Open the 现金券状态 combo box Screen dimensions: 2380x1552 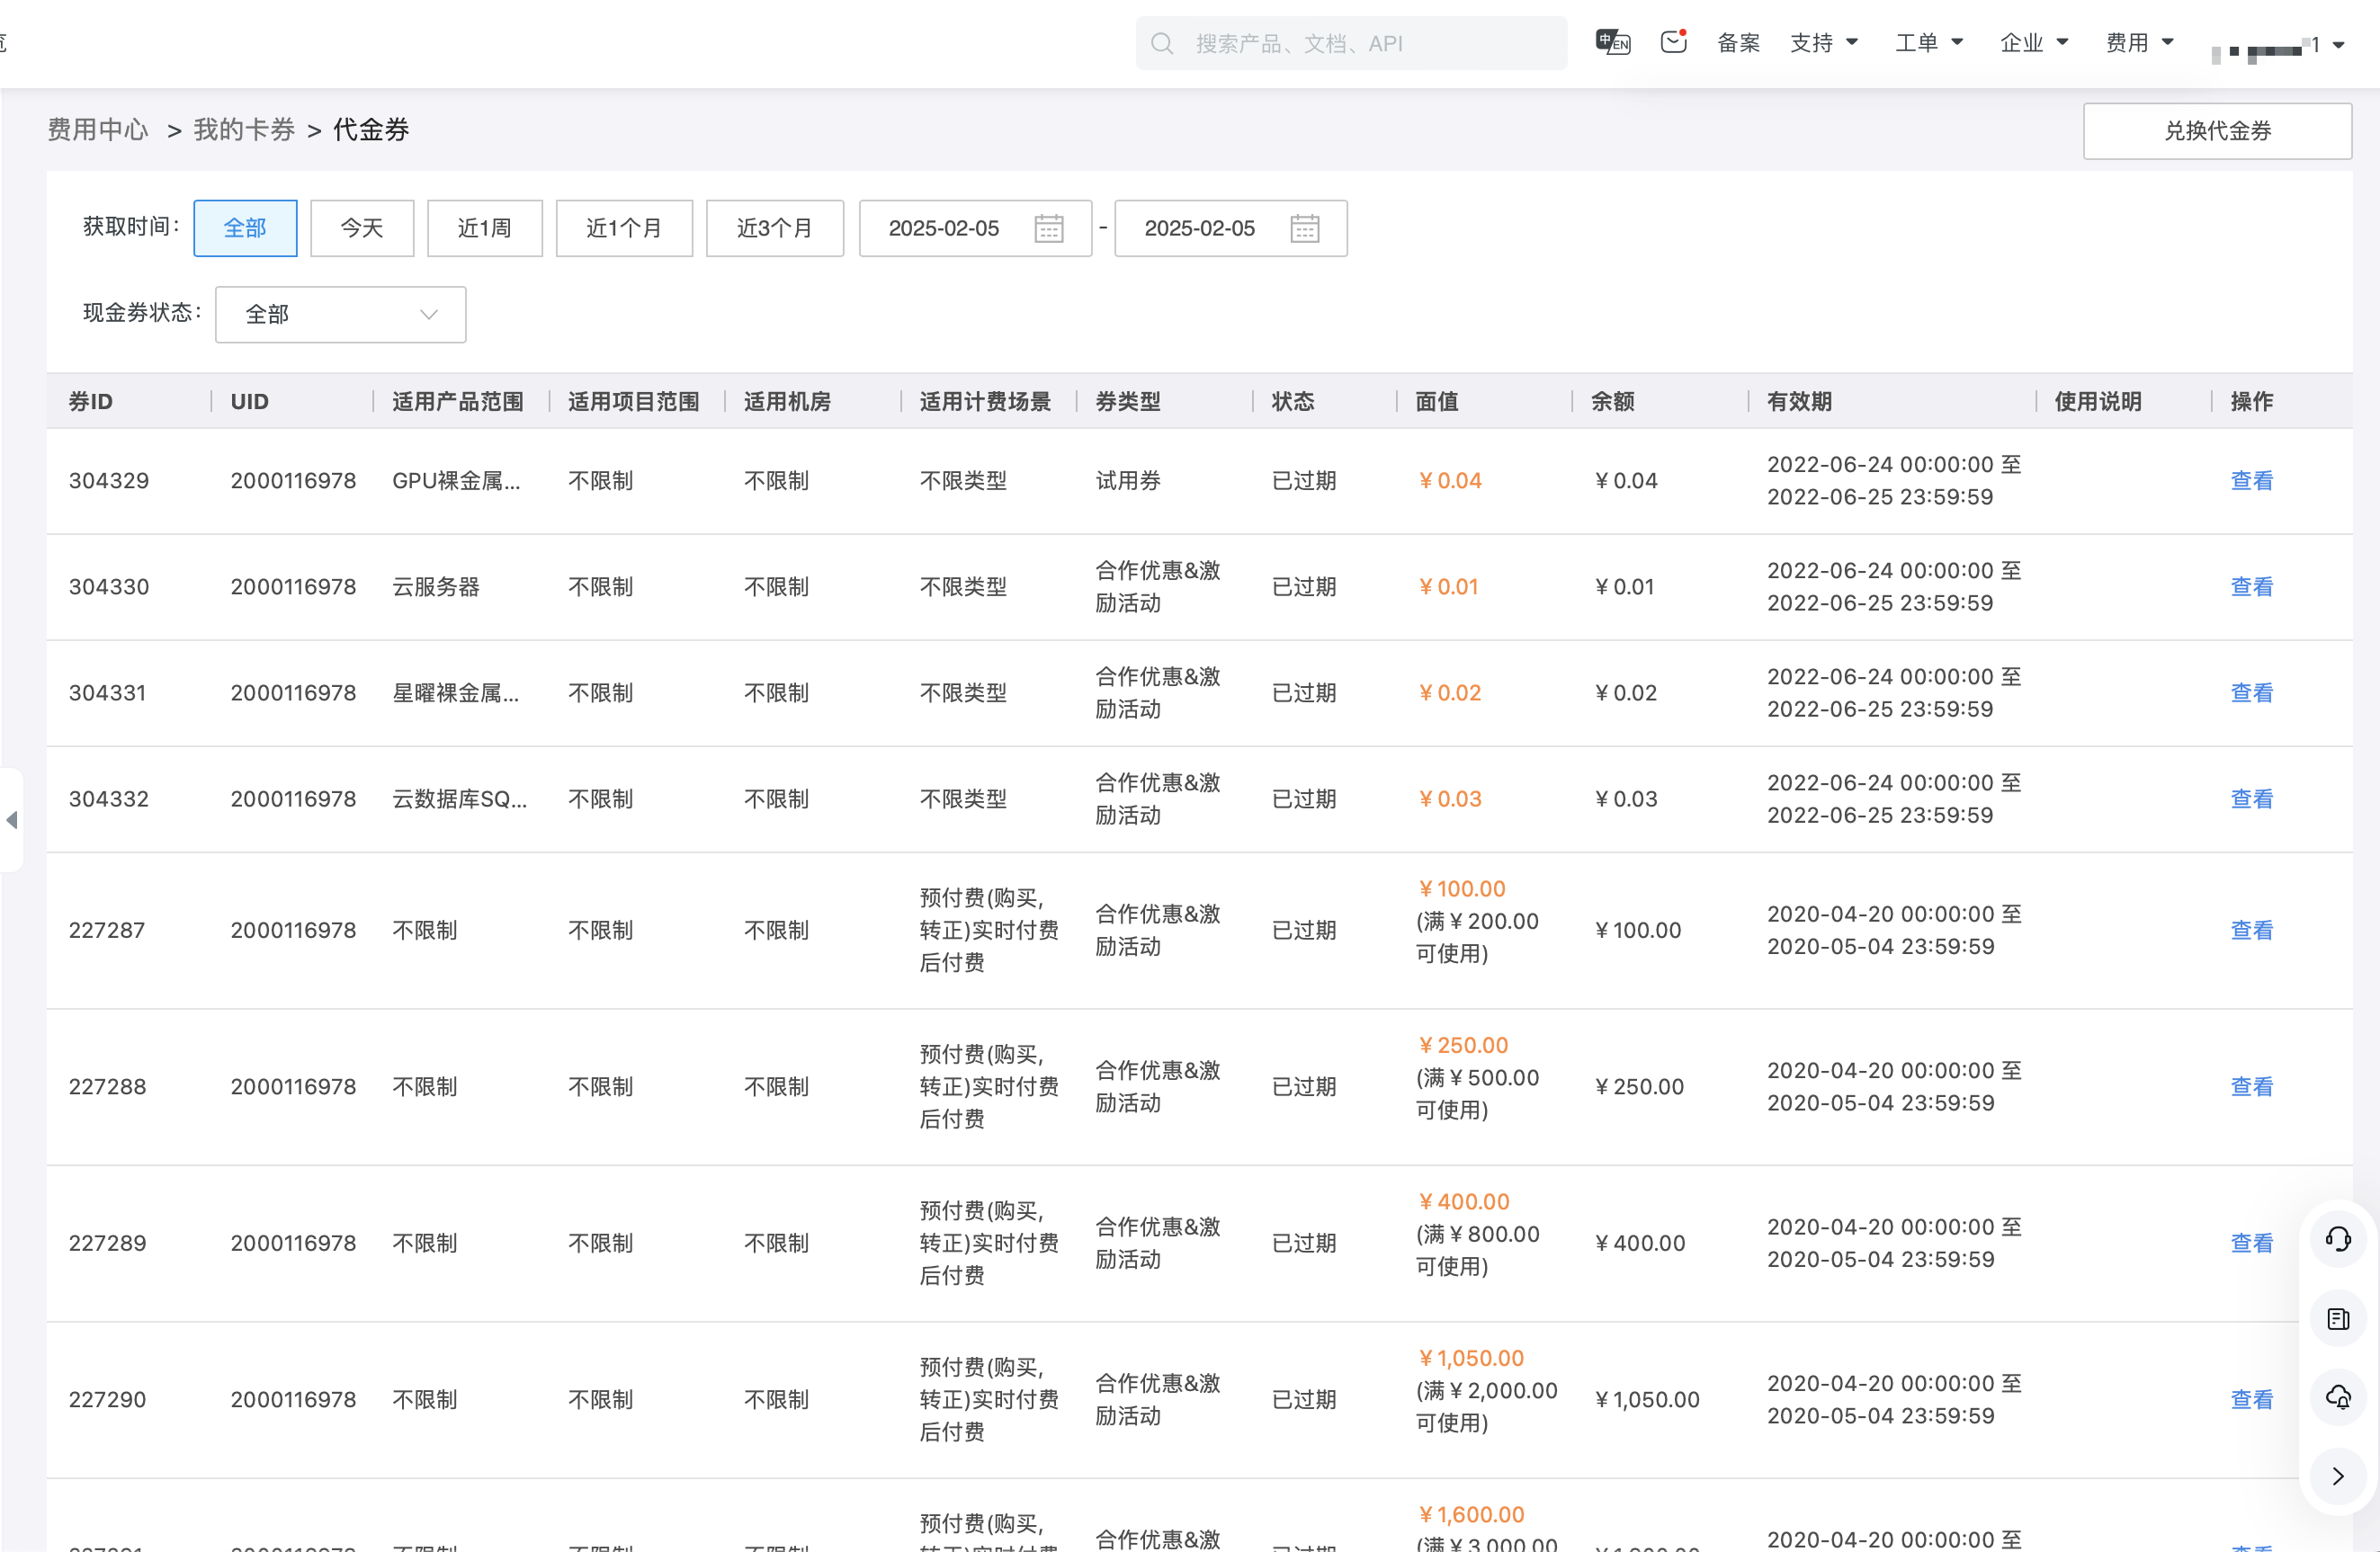(x=341, y=315)
